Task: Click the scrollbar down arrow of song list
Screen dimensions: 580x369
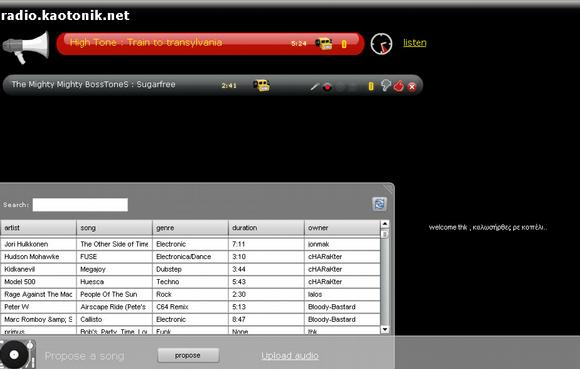Action: tap(385, 329)
